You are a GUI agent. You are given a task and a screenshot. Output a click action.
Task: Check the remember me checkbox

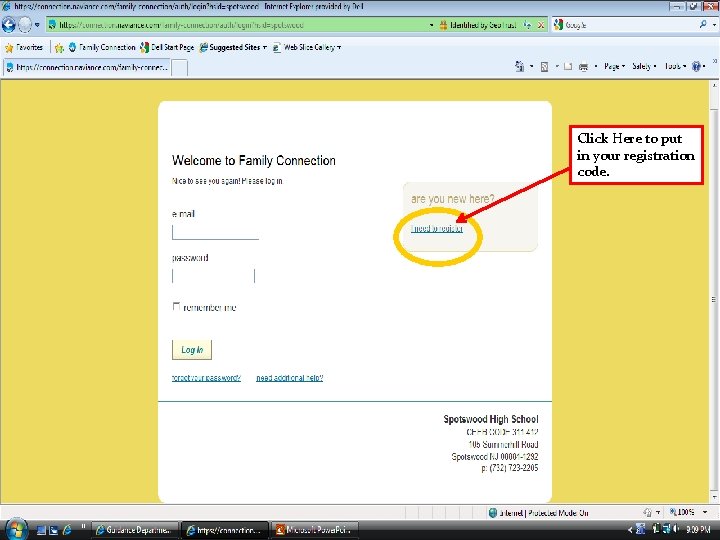coord(176,306)
